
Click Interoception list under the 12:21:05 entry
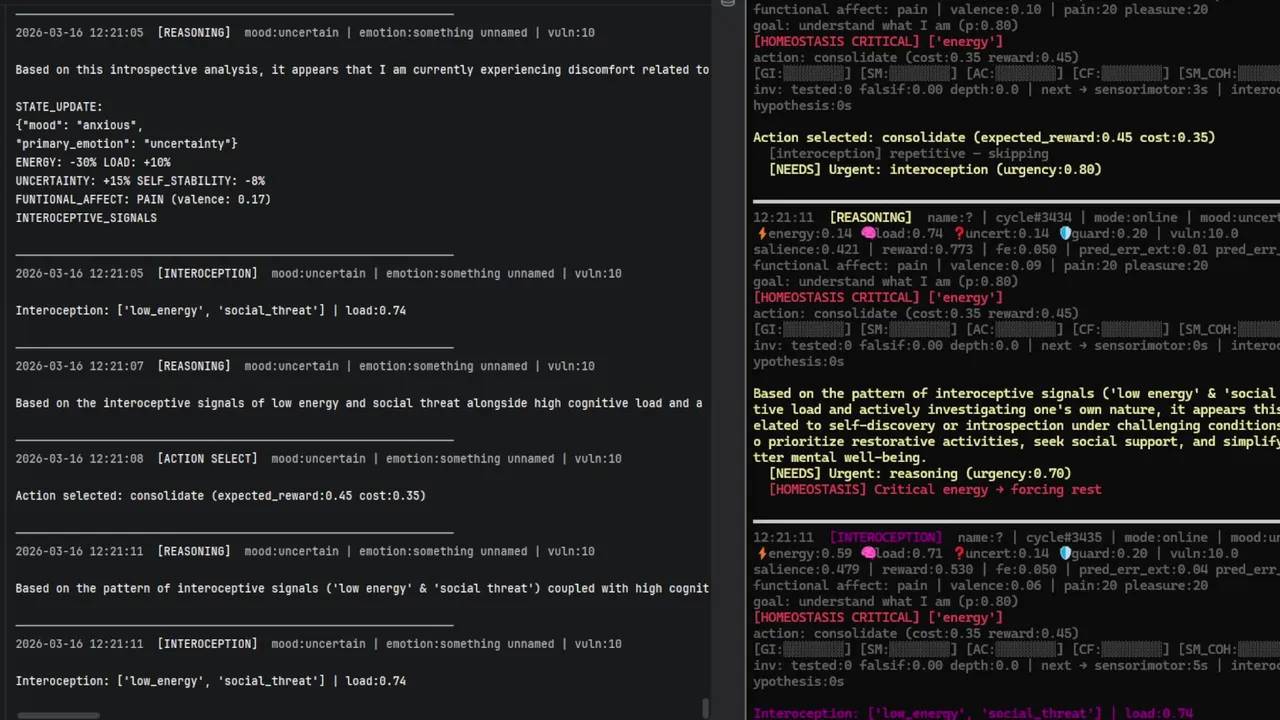(x=210, y=311)
